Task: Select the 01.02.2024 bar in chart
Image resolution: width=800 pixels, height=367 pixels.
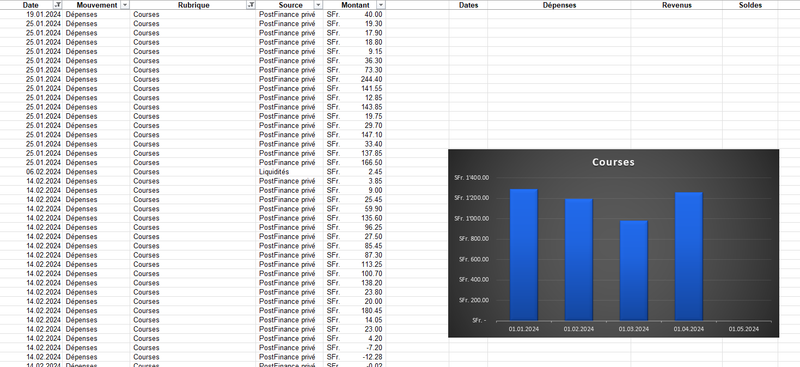Action: (579, 260)
